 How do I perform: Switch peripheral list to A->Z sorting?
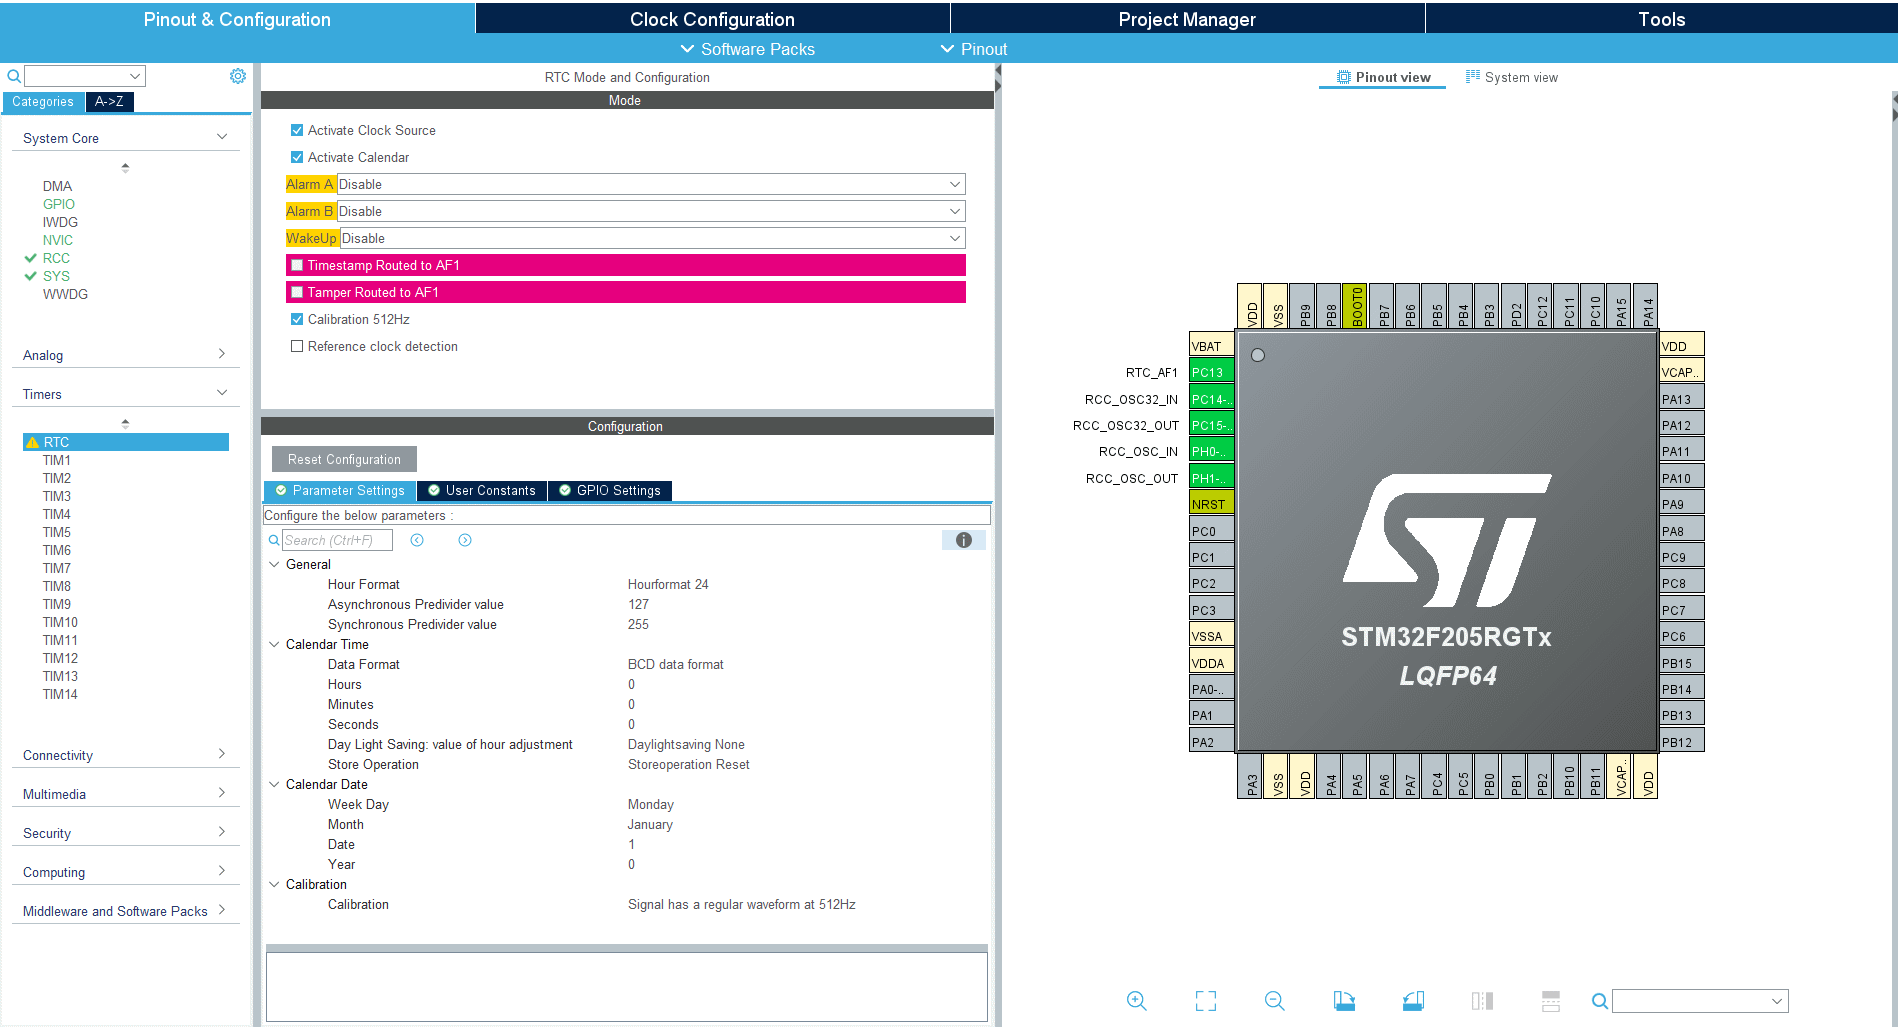109,101
